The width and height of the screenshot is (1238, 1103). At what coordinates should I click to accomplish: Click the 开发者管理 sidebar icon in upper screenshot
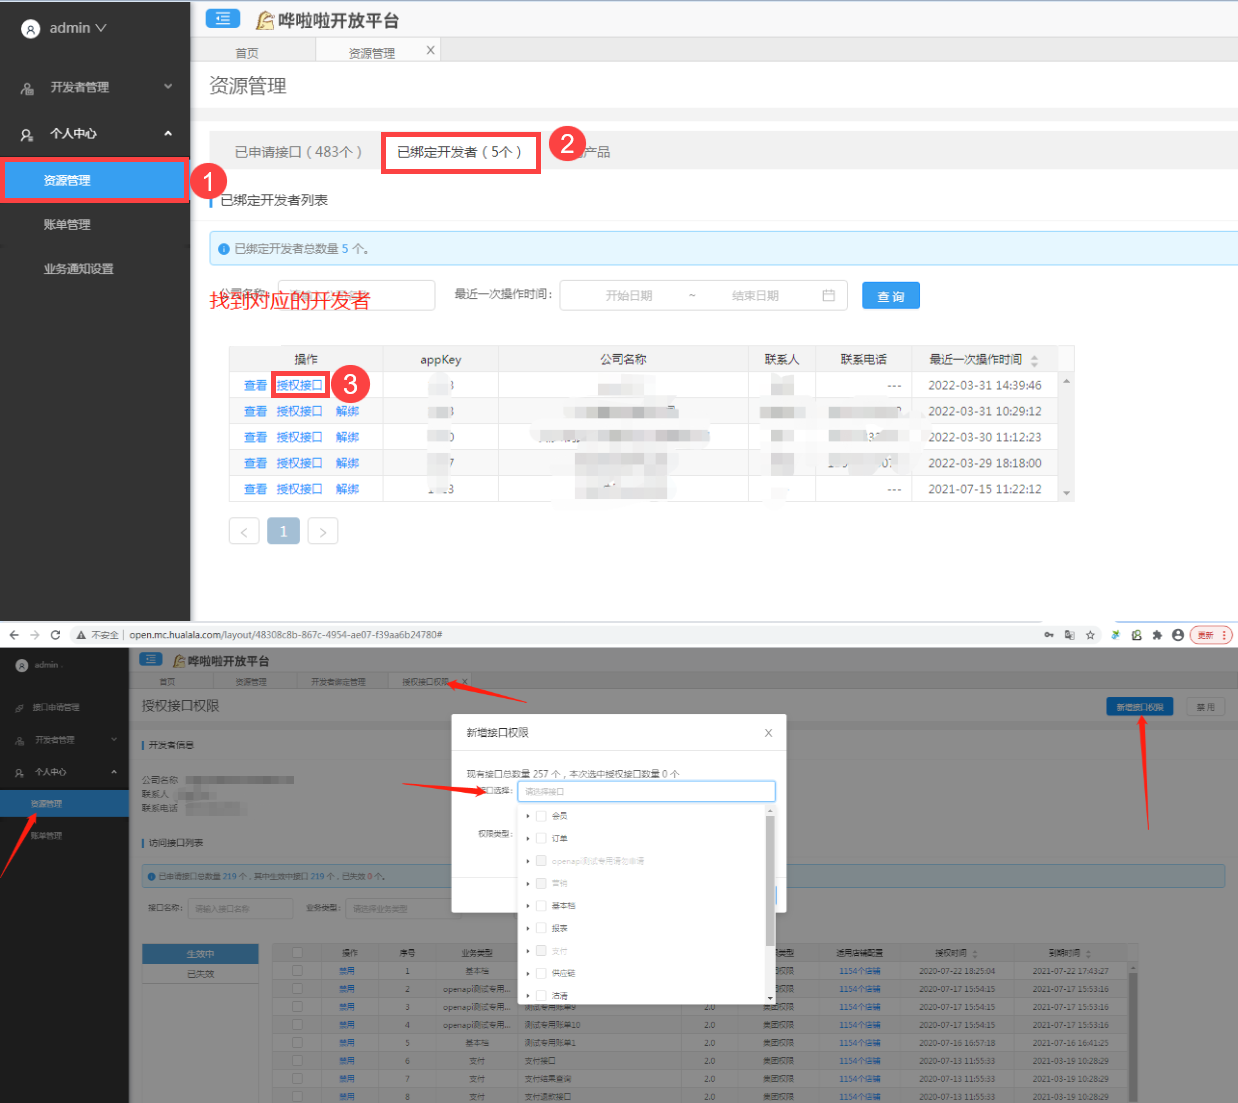pyautogui.click(x=28, y=88)
